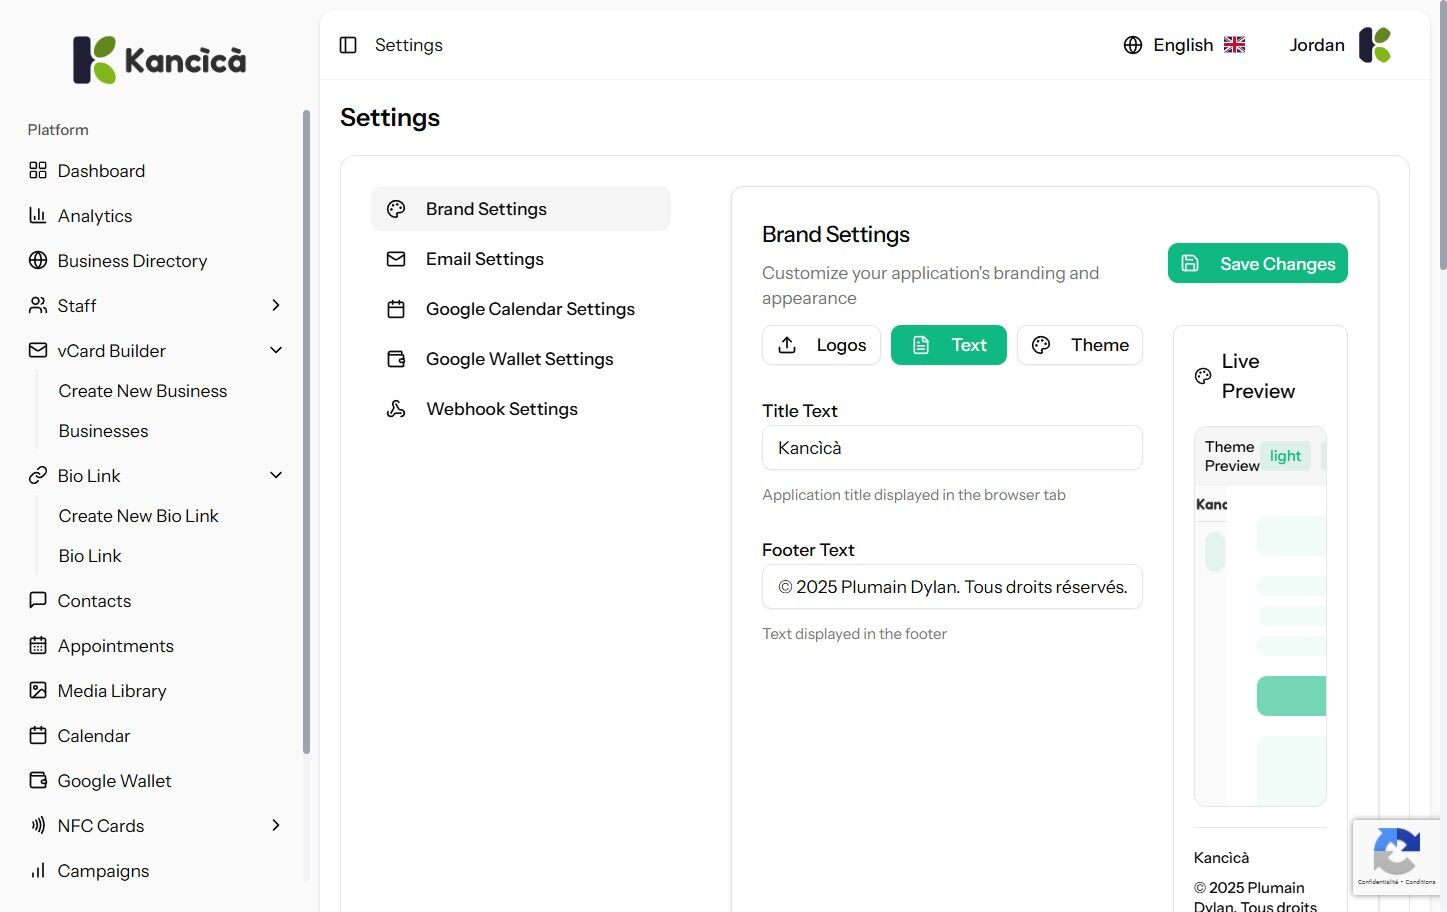Open Media Library page
This screenshot has height=912, width=1447.
click(x=111, y=691)
